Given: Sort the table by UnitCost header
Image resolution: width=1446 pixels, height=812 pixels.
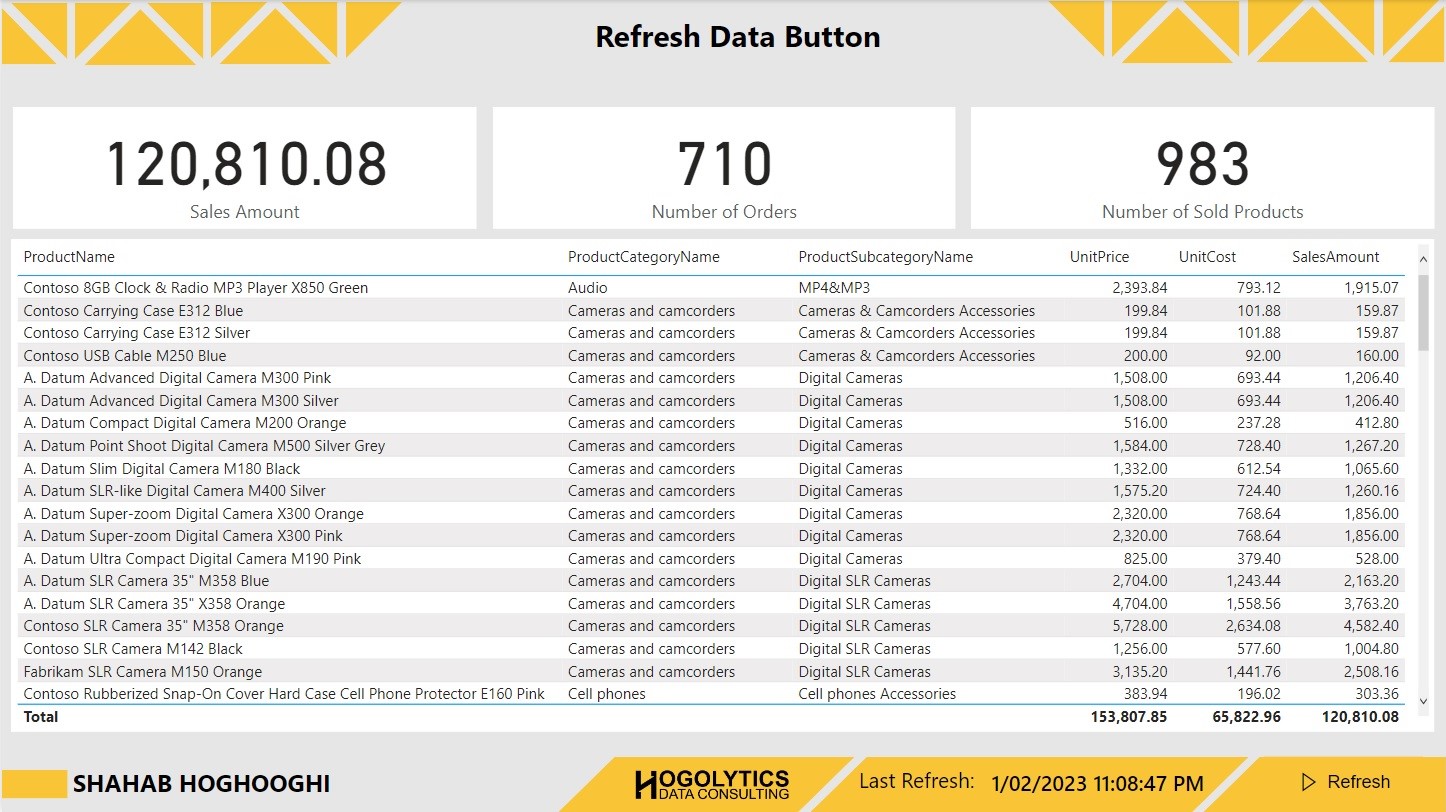Looking at the screenshot, I should (x=1206, y=257).
